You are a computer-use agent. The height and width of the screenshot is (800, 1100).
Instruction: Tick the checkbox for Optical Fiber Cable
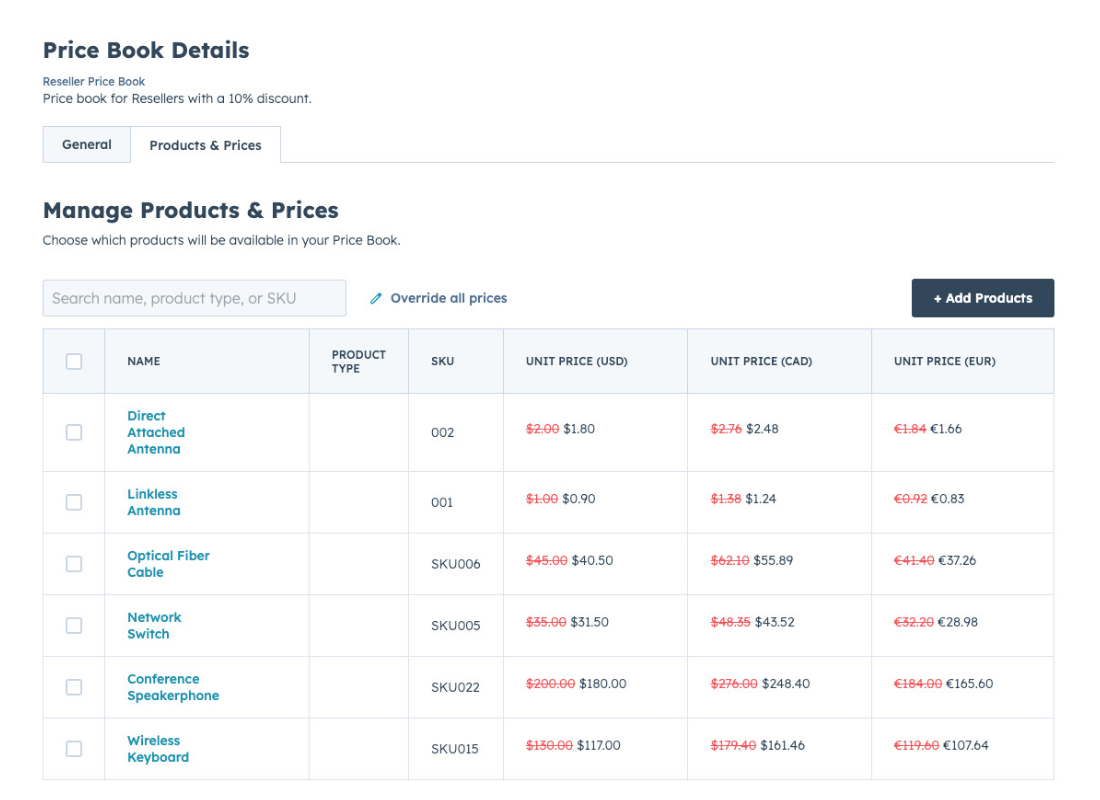coord(74,564)
